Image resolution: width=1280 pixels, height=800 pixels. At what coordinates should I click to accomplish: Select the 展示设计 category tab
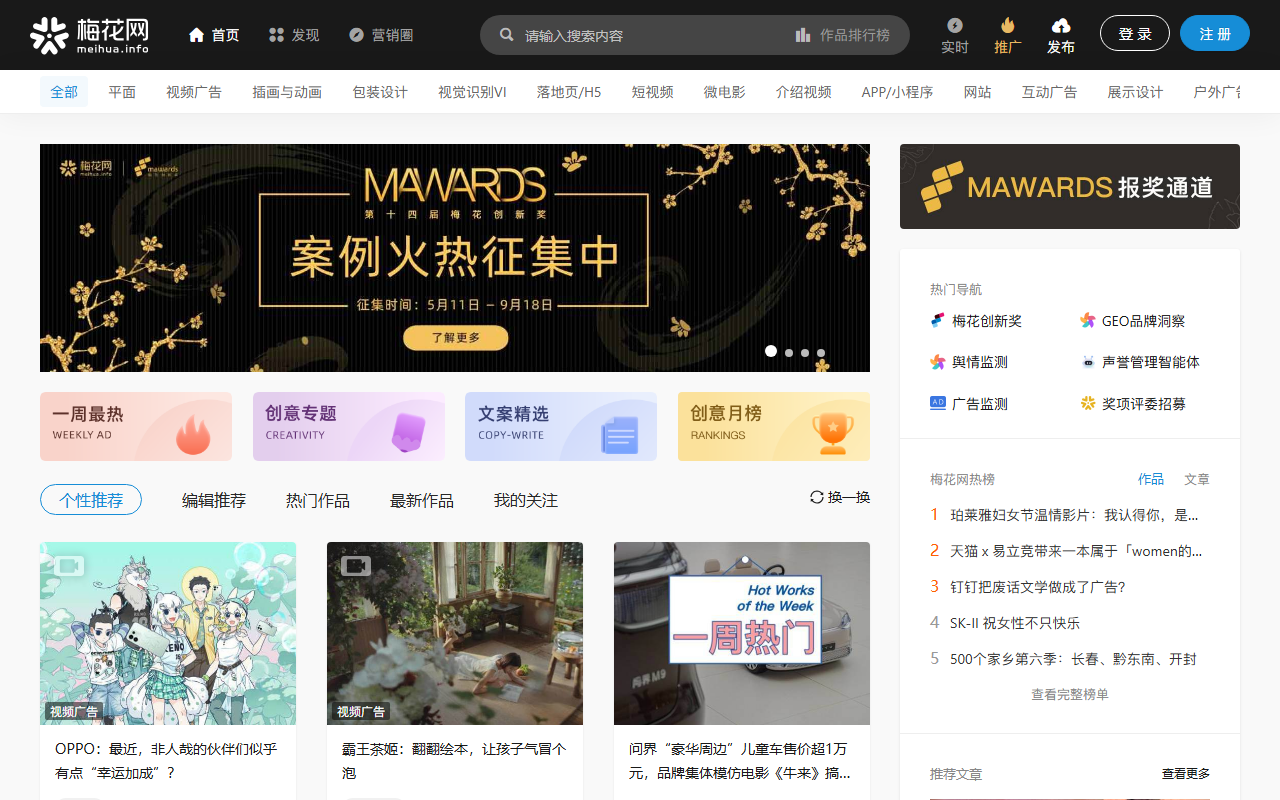point(1135,92)
